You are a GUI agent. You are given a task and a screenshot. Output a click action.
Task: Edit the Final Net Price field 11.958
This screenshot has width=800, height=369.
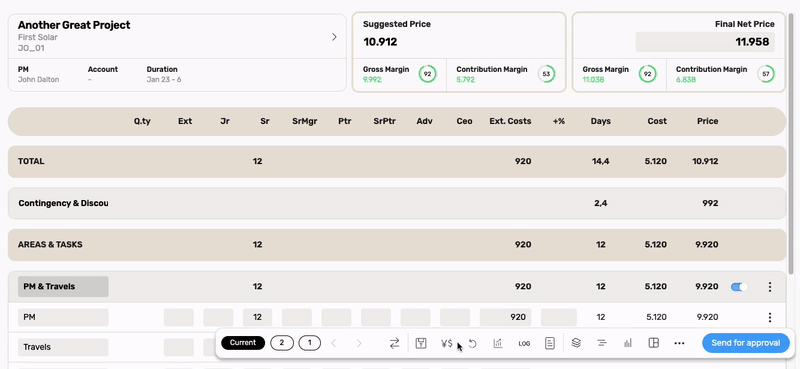[705, 42]
